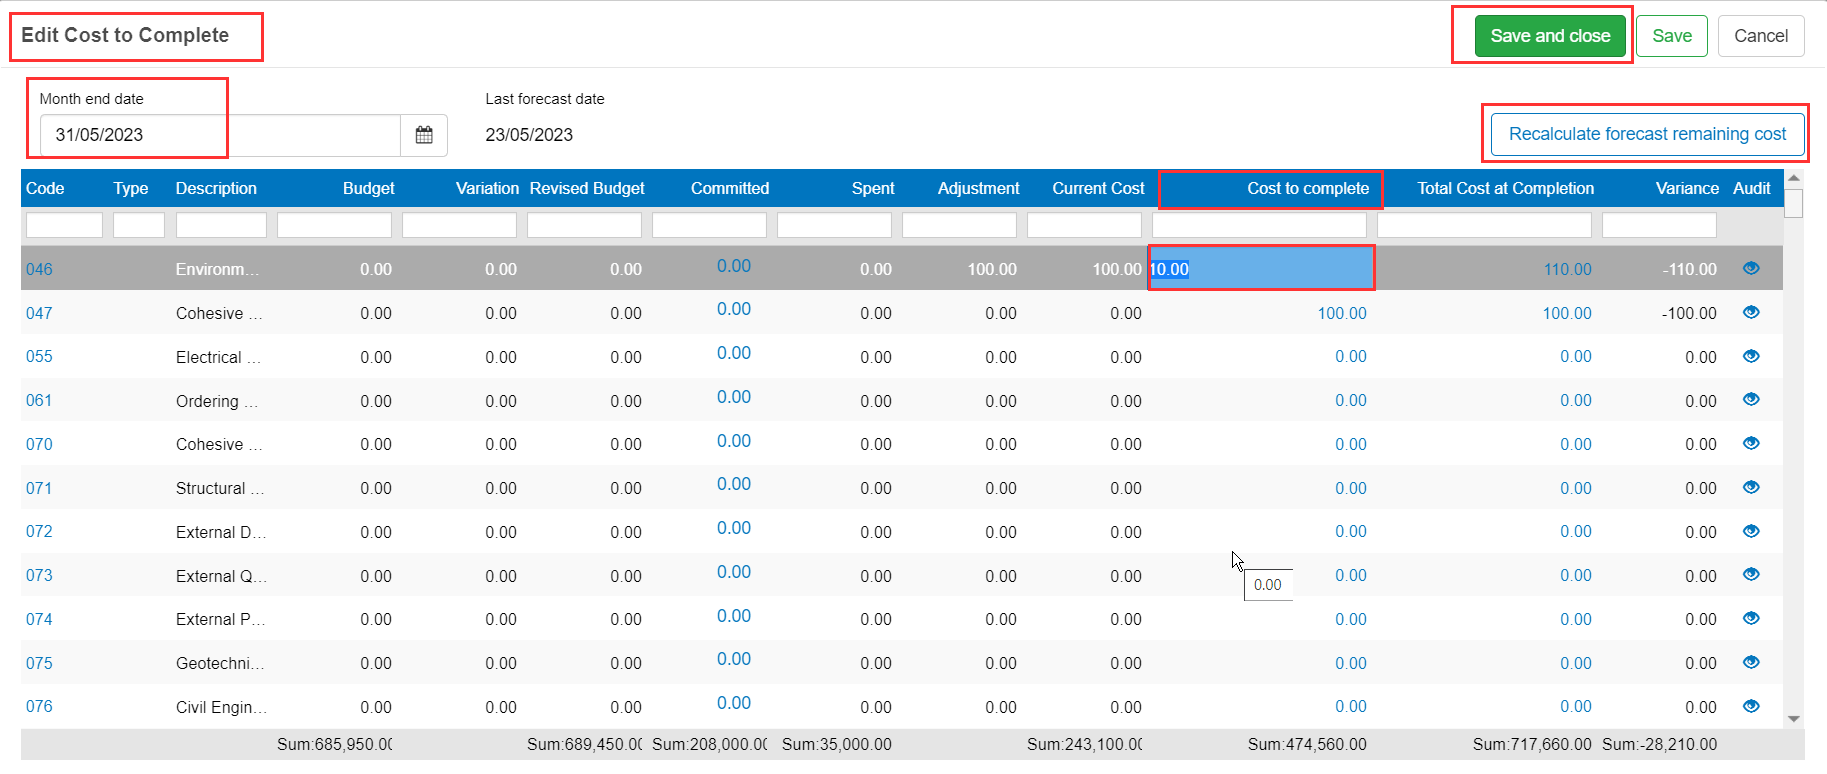View audit for code 070
1827x774 pixels.
click(1751, 443)
